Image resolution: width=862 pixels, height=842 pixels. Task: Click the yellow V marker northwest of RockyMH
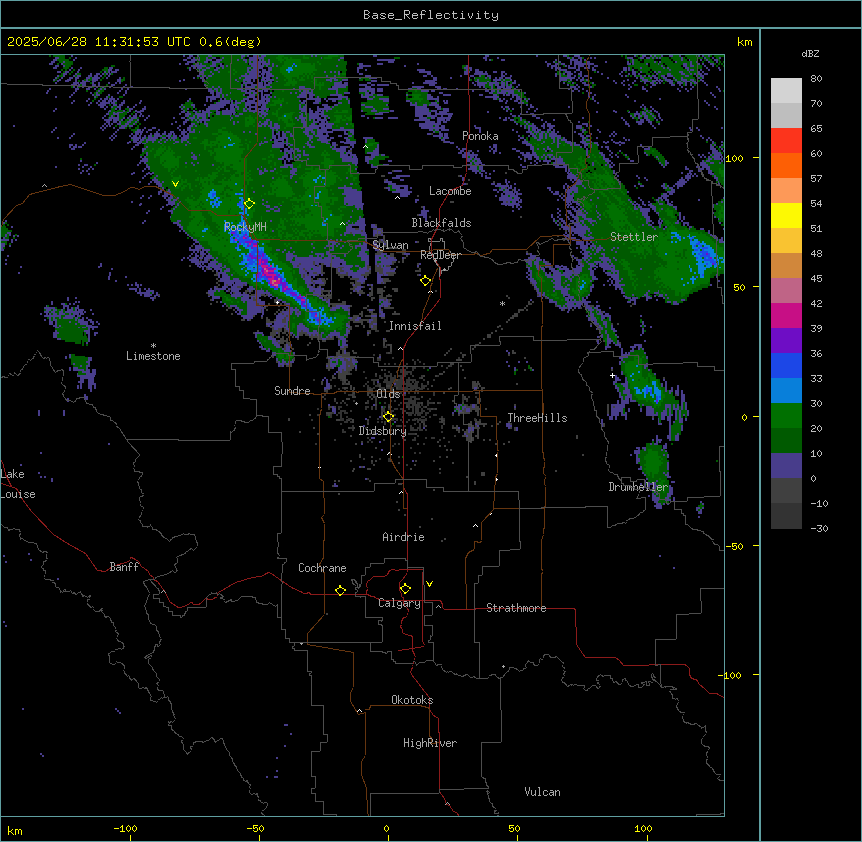pos(175,184)
